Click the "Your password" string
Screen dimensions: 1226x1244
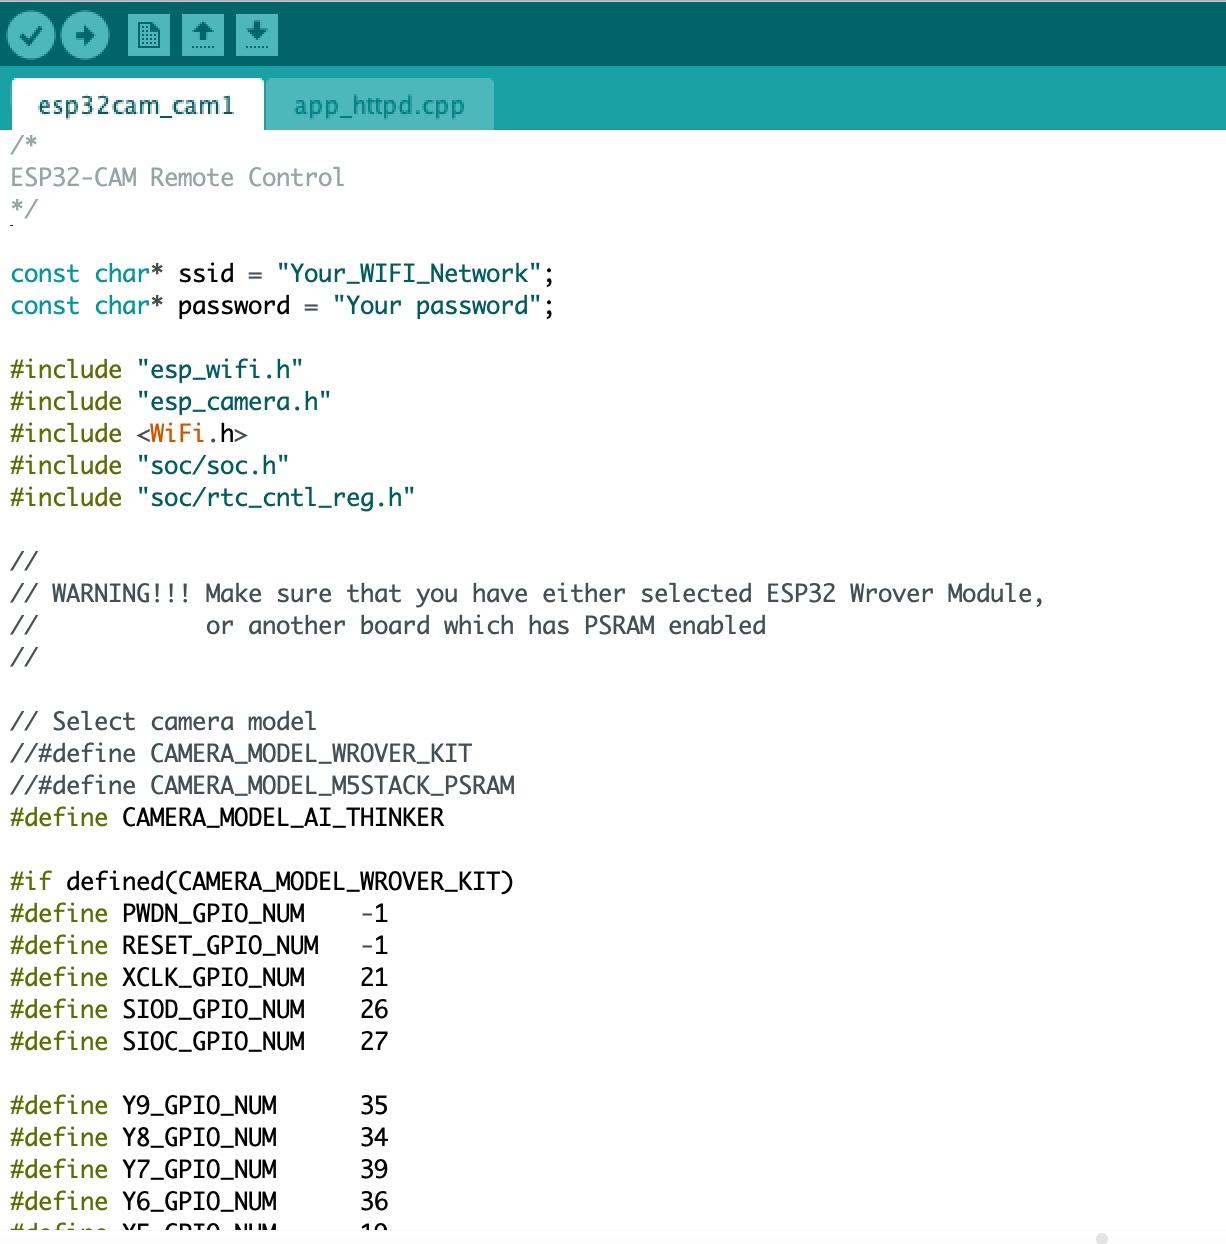(437, 305)
